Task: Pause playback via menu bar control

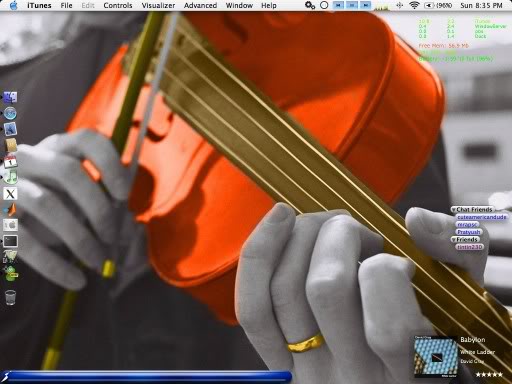Action: (352, 5)
